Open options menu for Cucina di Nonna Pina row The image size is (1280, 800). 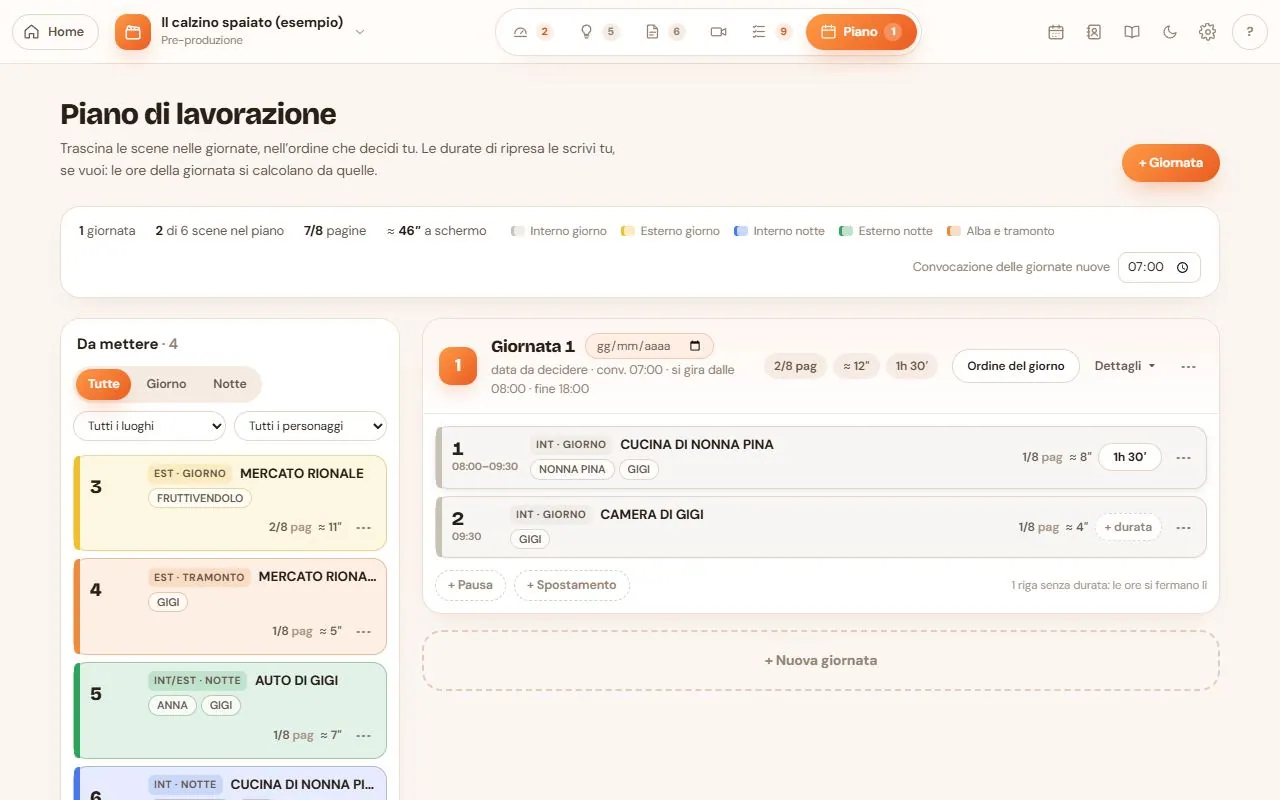click(x=1184, y=457)
